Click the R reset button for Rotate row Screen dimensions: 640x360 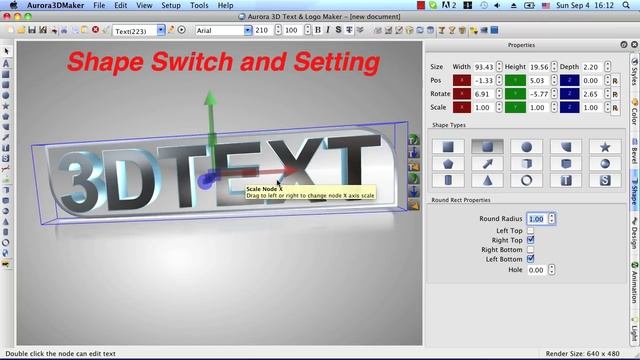point(615,94)
